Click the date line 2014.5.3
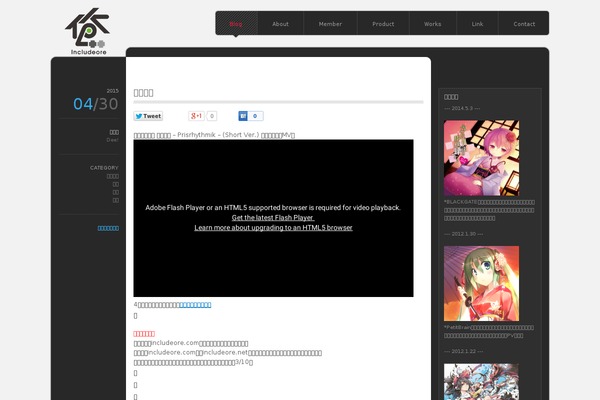600x400 pixels. pos(462,108)
